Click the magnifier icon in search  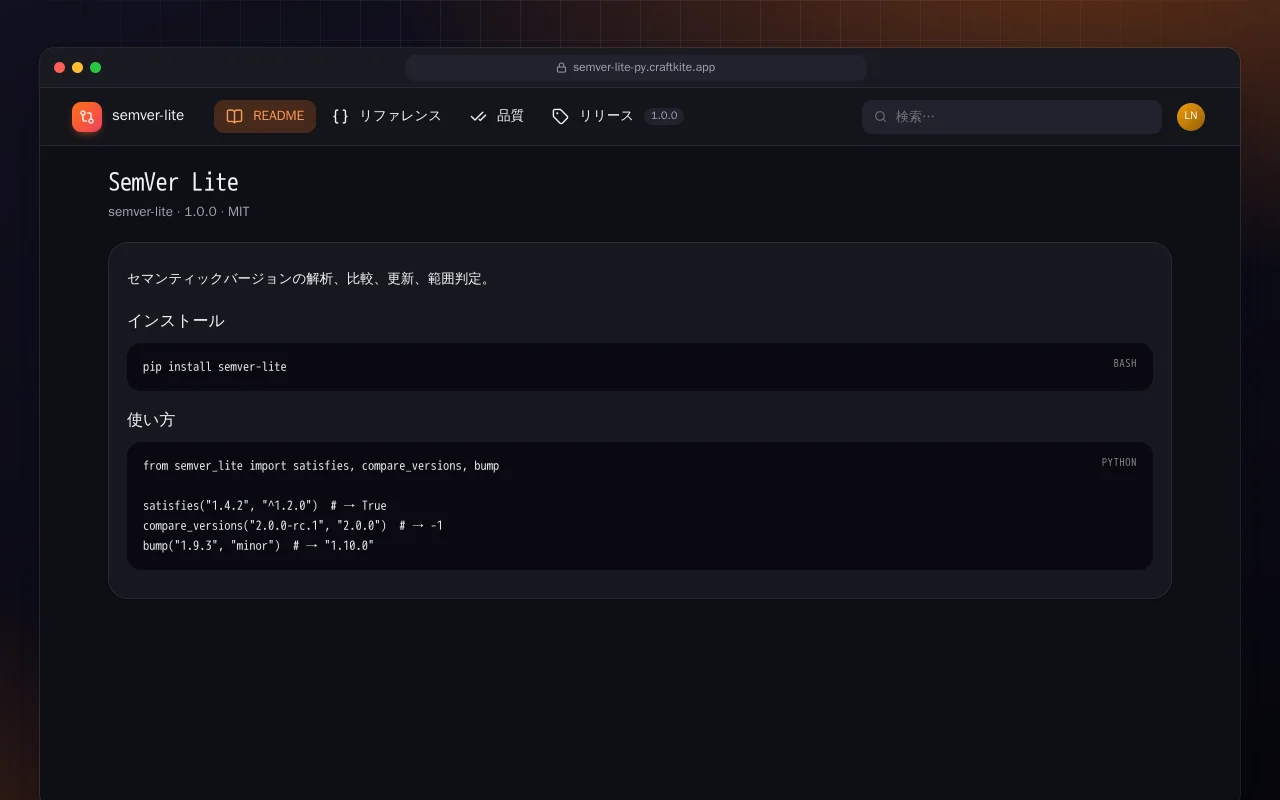coord(881,117)
